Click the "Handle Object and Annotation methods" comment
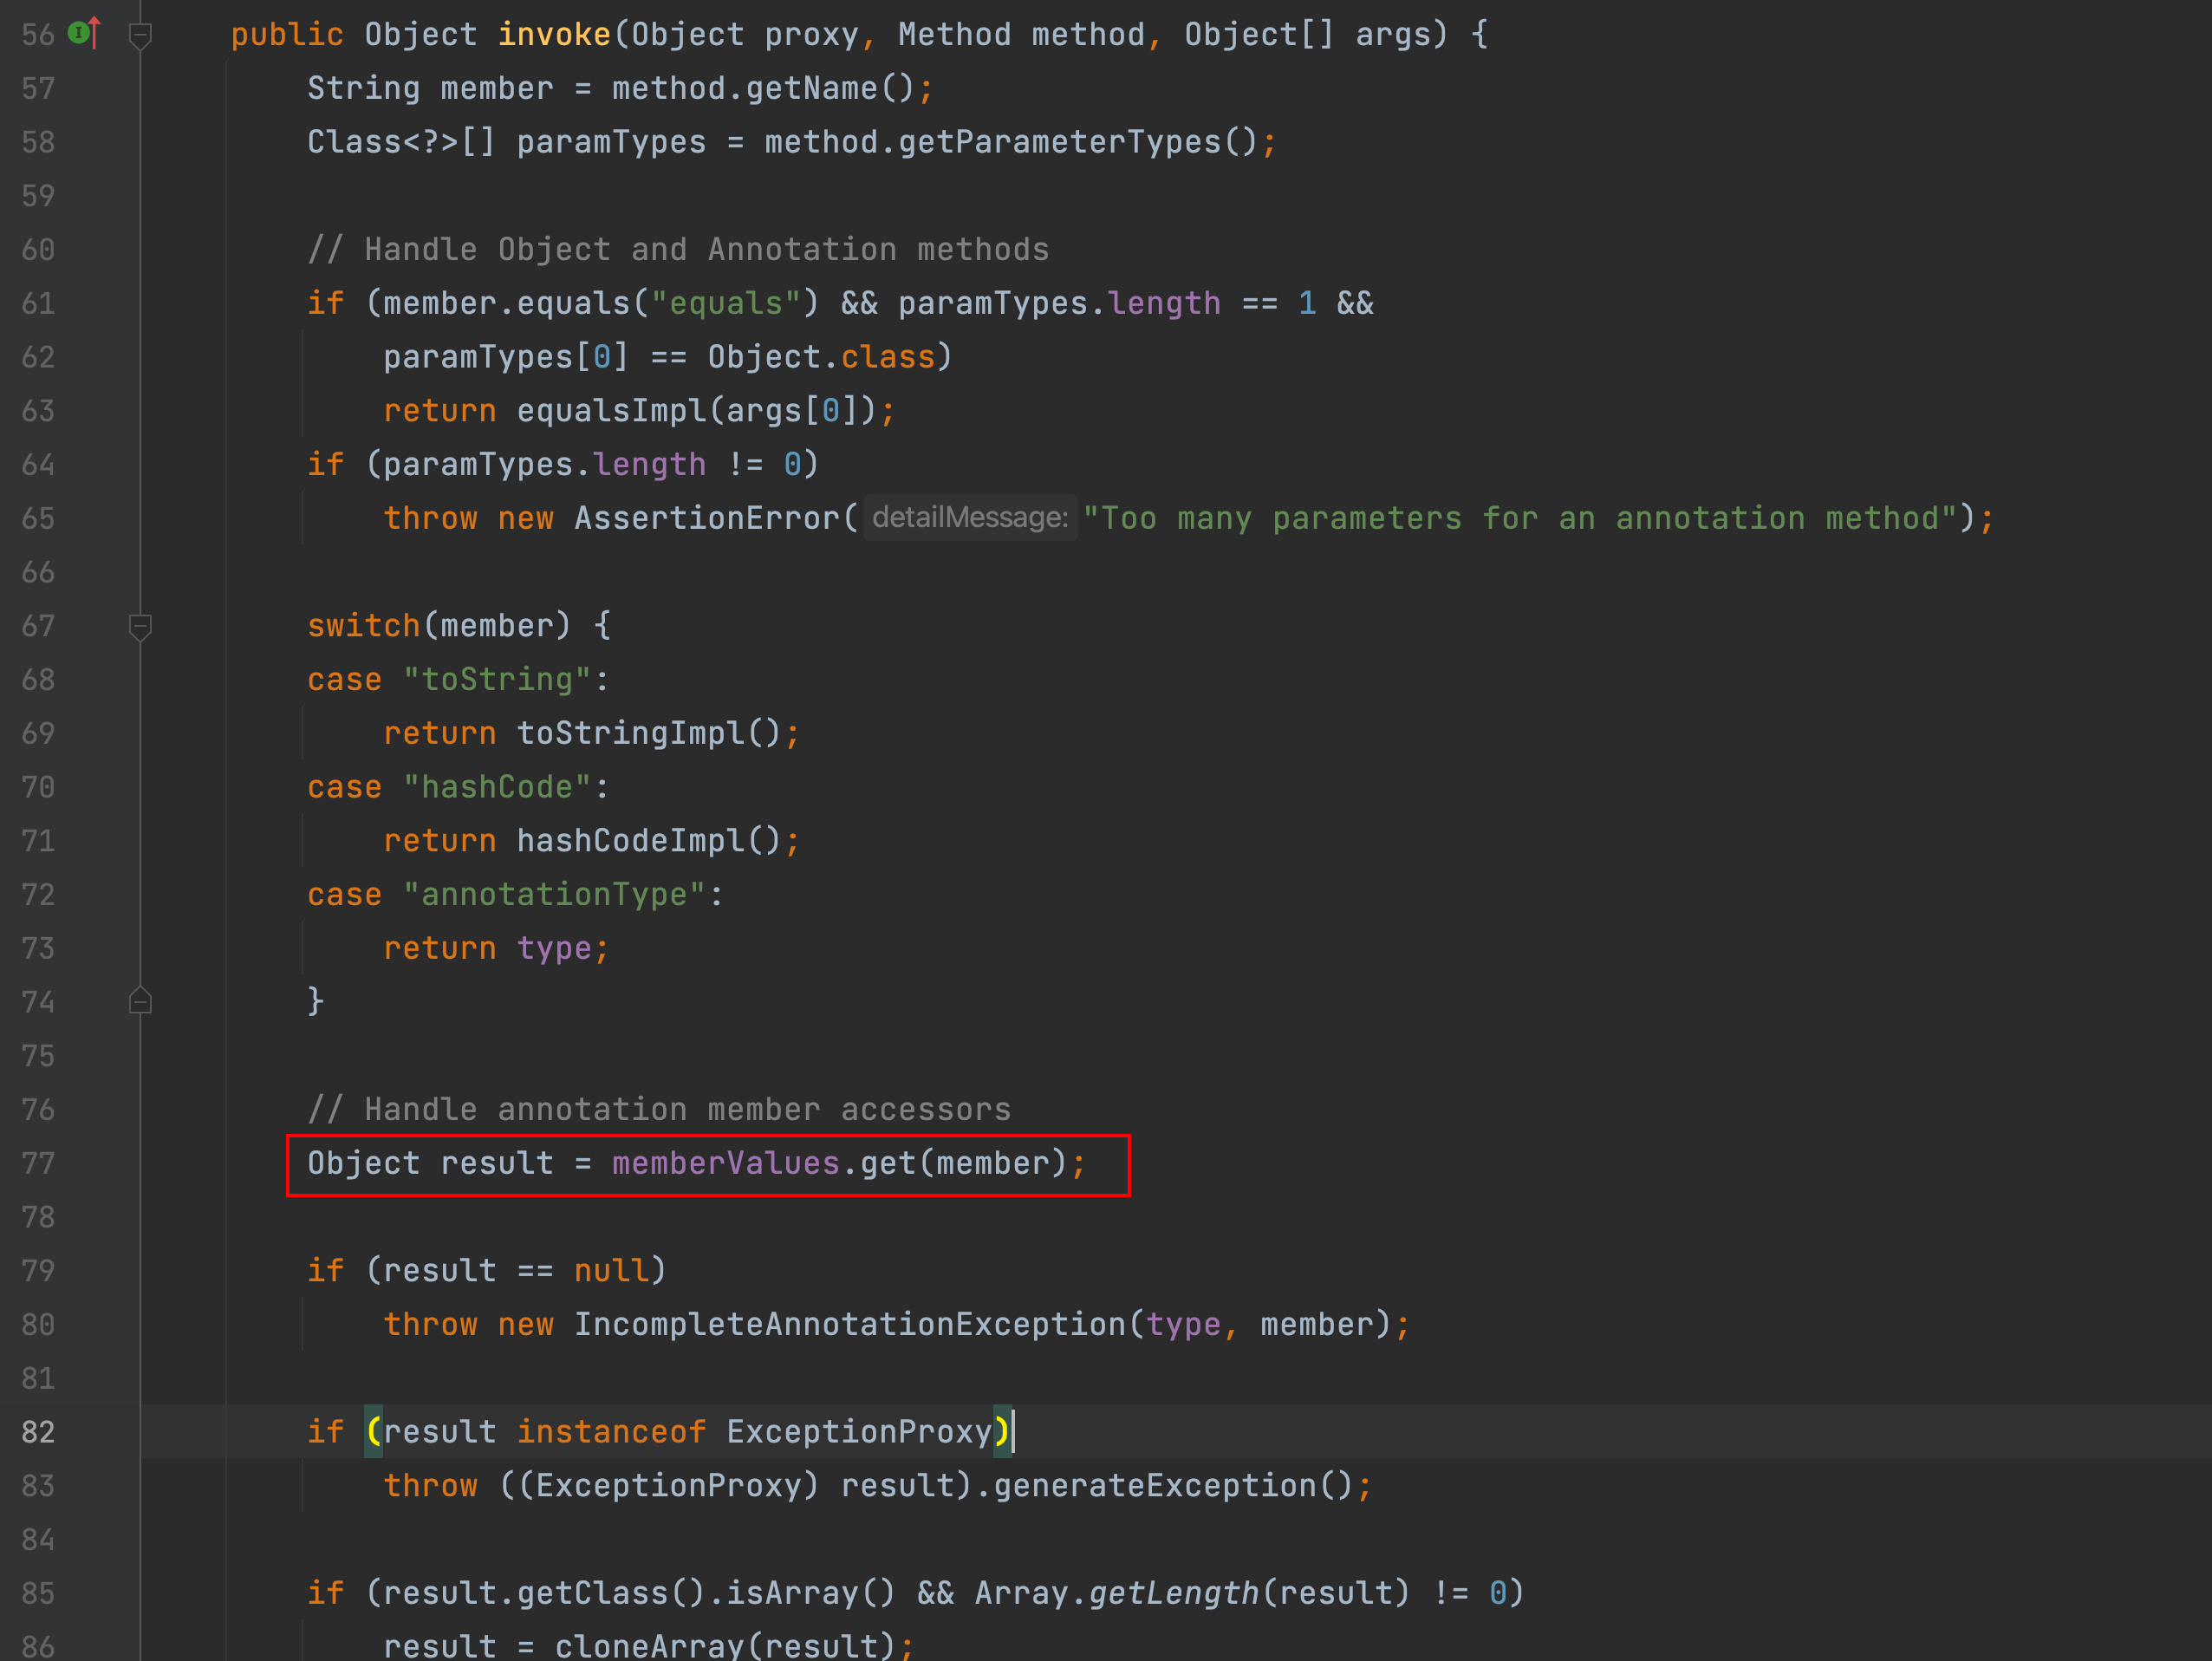2212x1661 pixels. point(679,249)
